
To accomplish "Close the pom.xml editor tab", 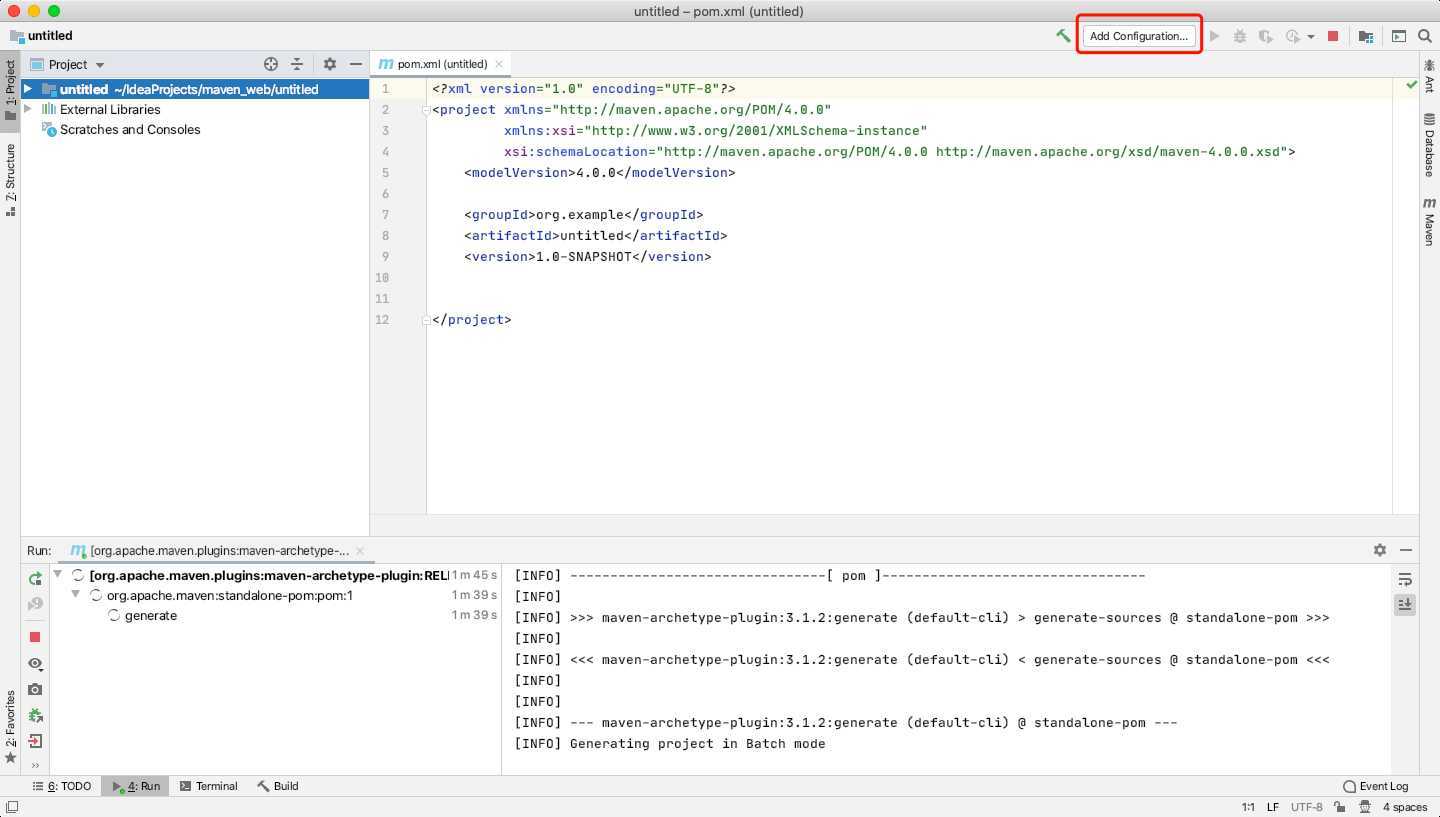I will (x=499, y=64).
